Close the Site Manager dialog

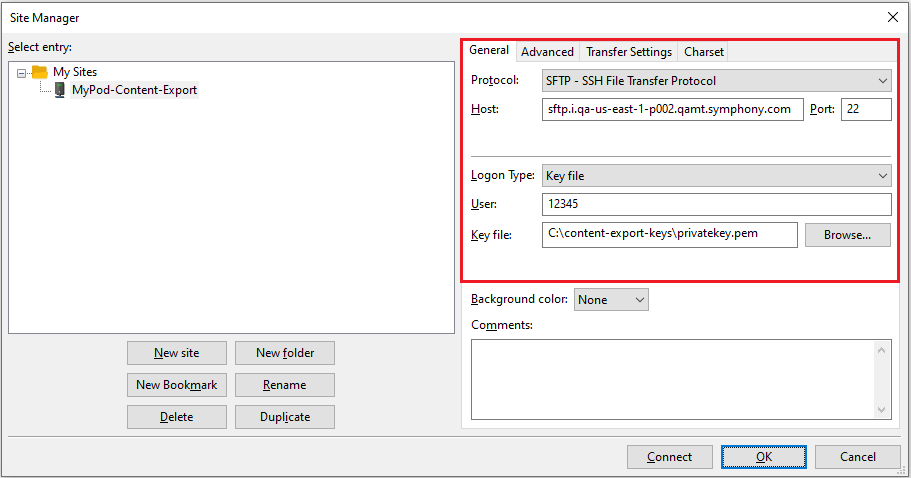(x=893, y=17)
